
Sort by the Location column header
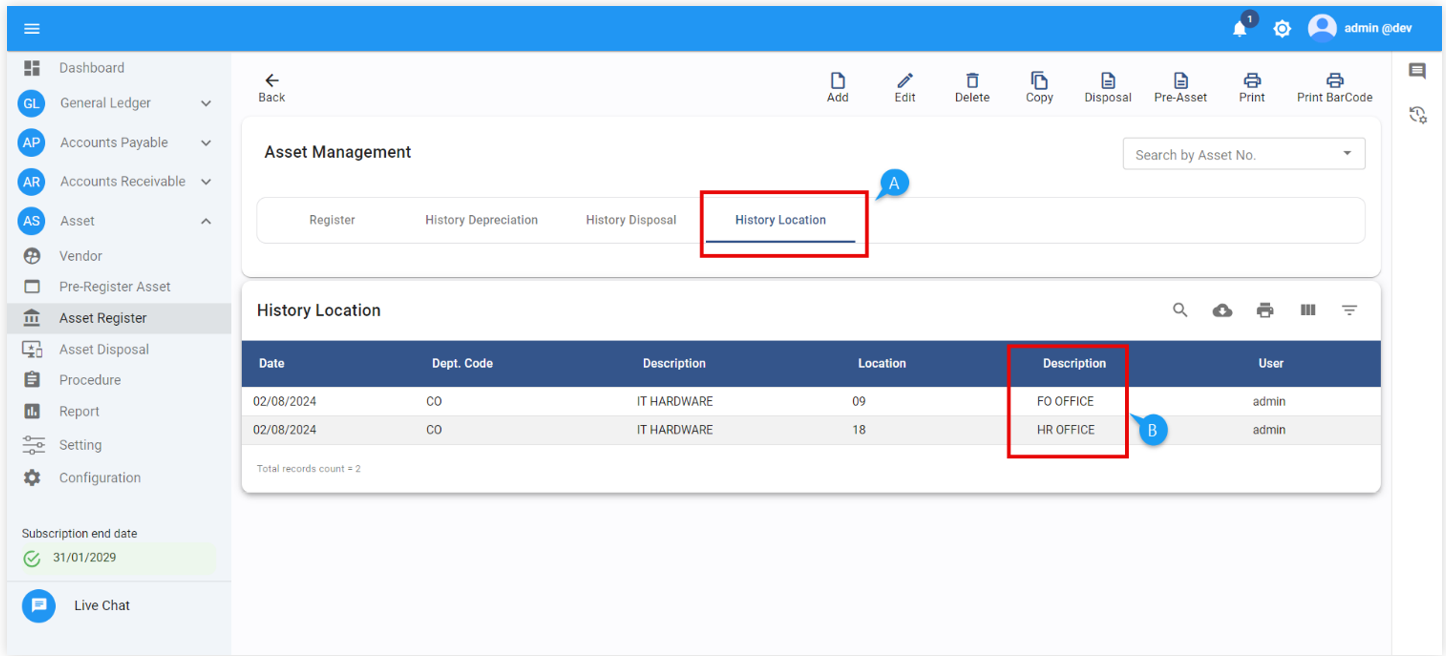point(881,364)
